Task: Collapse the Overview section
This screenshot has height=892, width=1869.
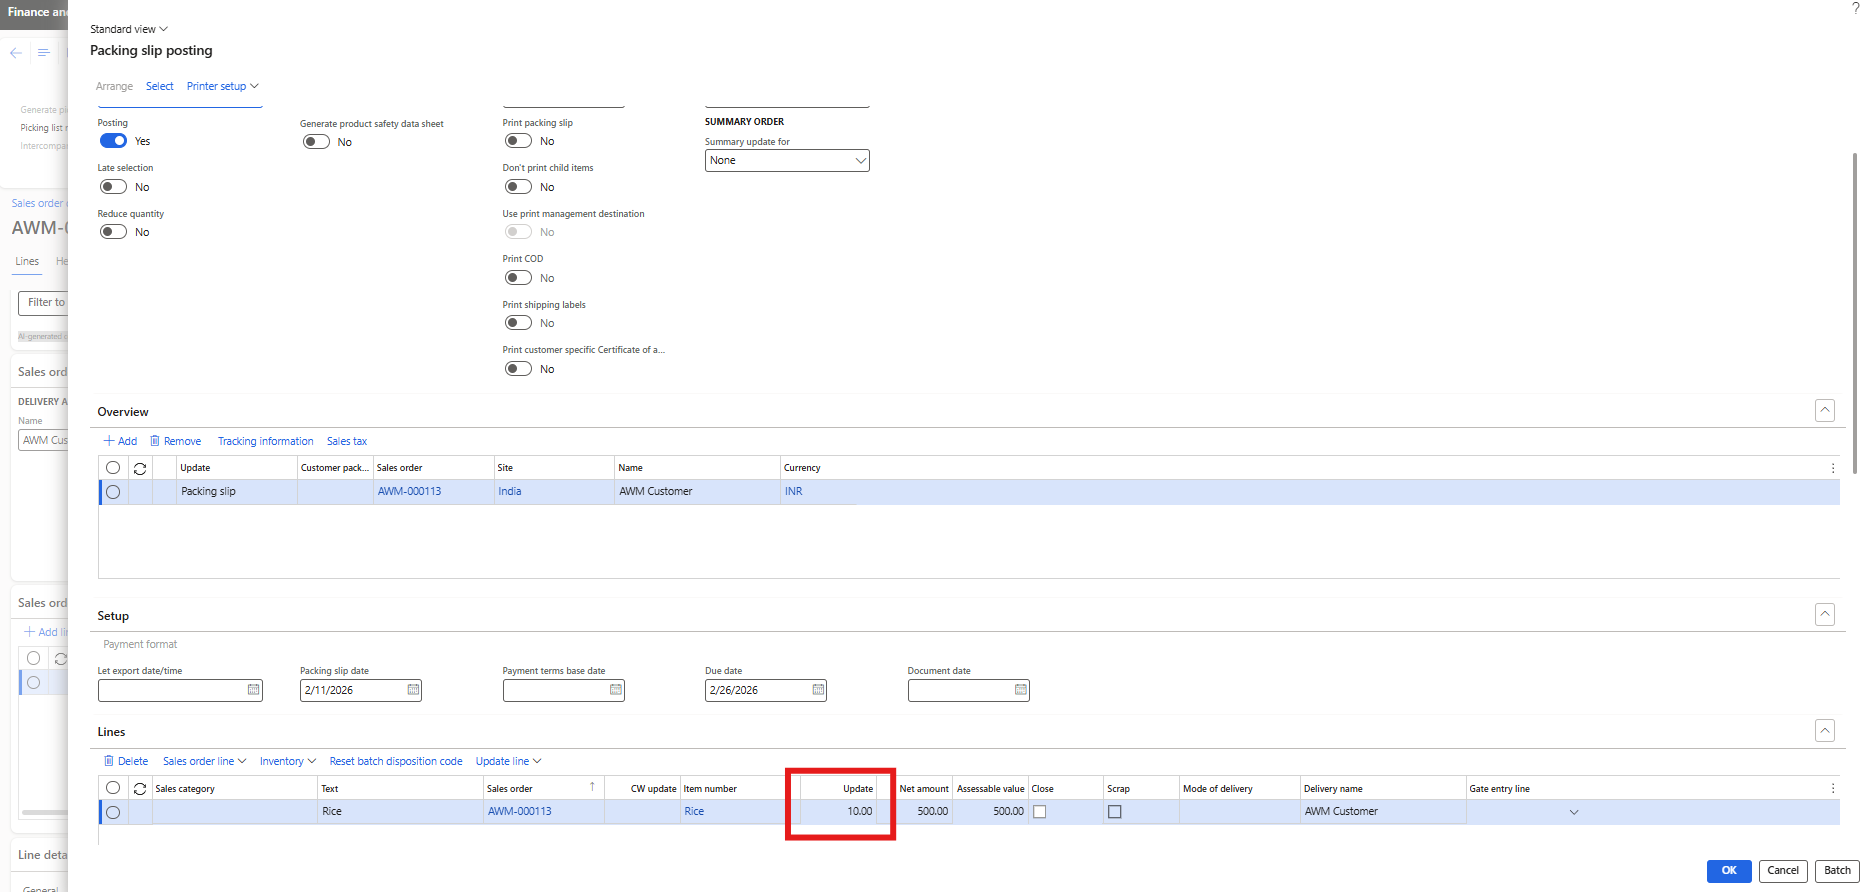Action: (x=1825, y=410)
